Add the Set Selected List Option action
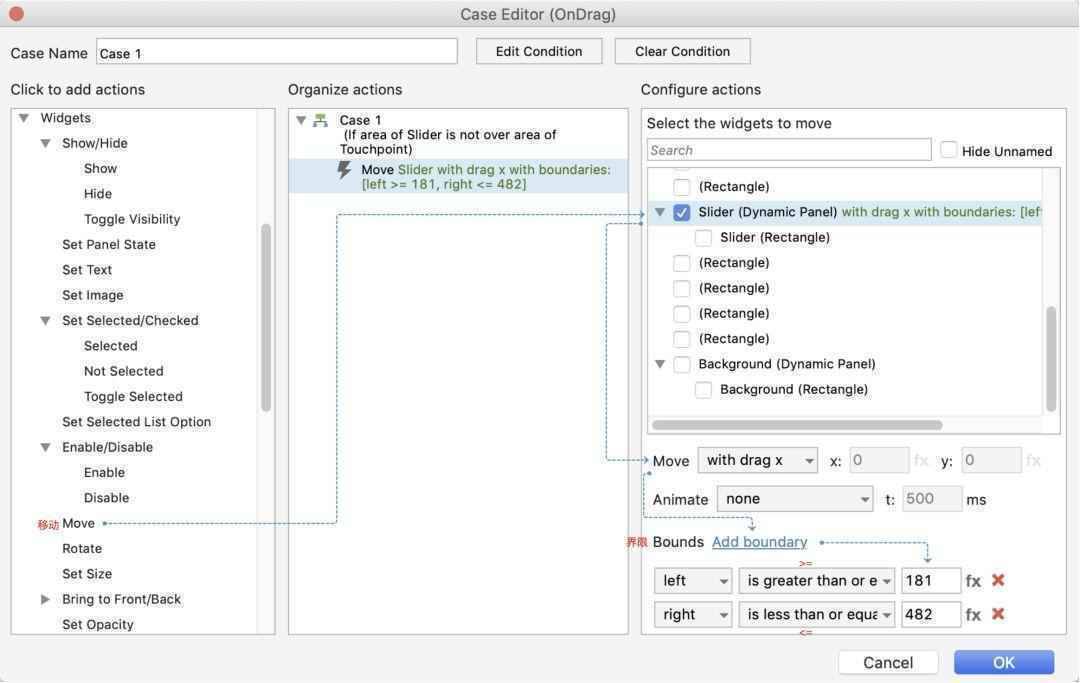The image size is (1080, 683). (x=136, y=422)
